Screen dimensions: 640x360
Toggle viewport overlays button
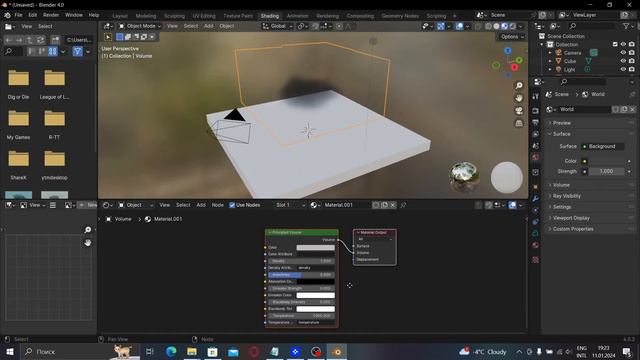pos(459,26)
